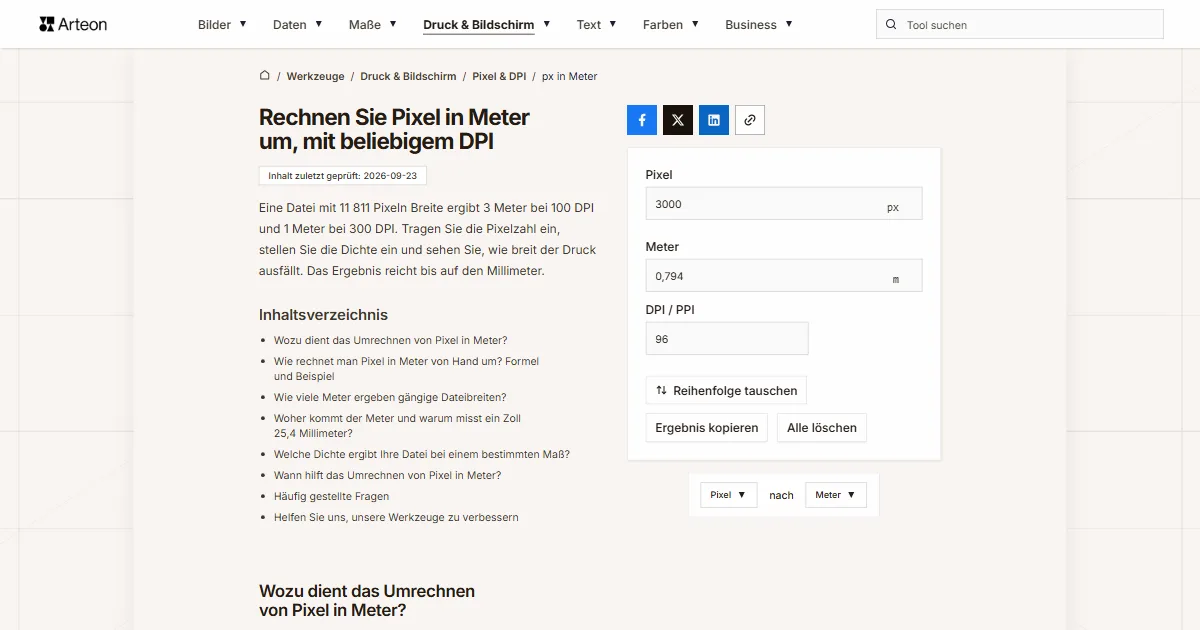Copy the page link icon
The image size is (1200, 630).
750,120
